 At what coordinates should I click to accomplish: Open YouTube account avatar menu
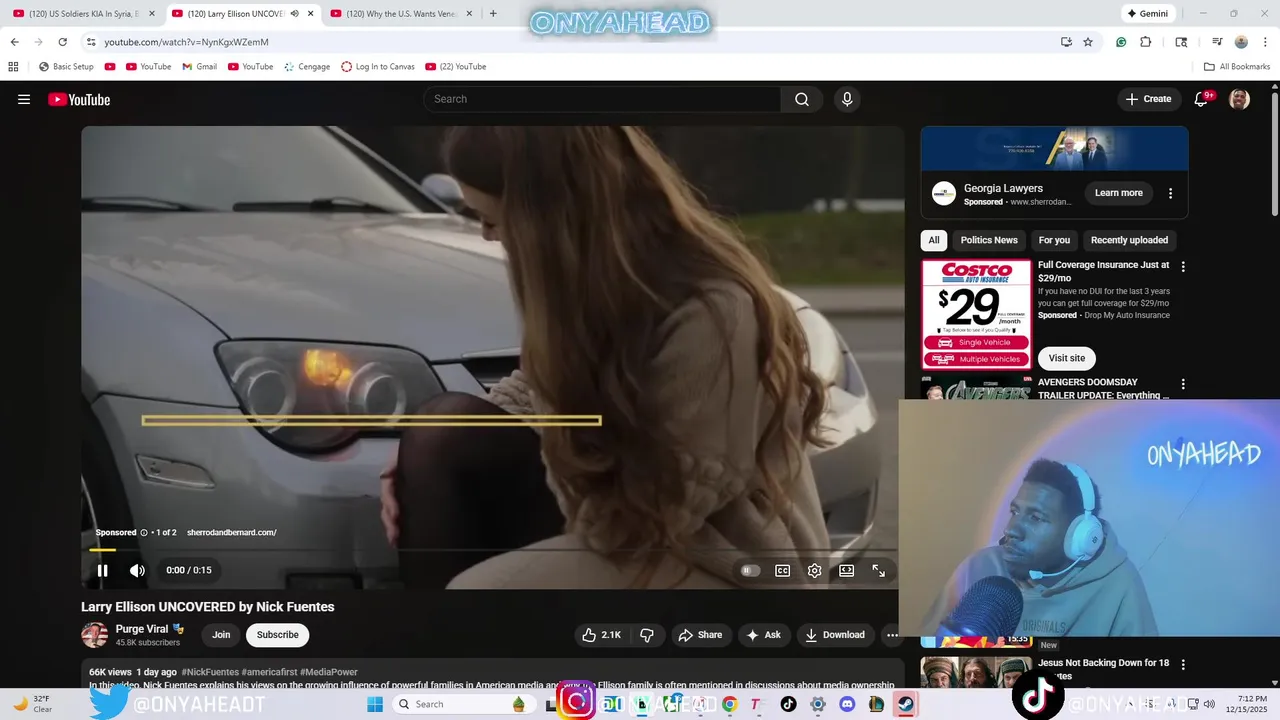coord(1239,99)
